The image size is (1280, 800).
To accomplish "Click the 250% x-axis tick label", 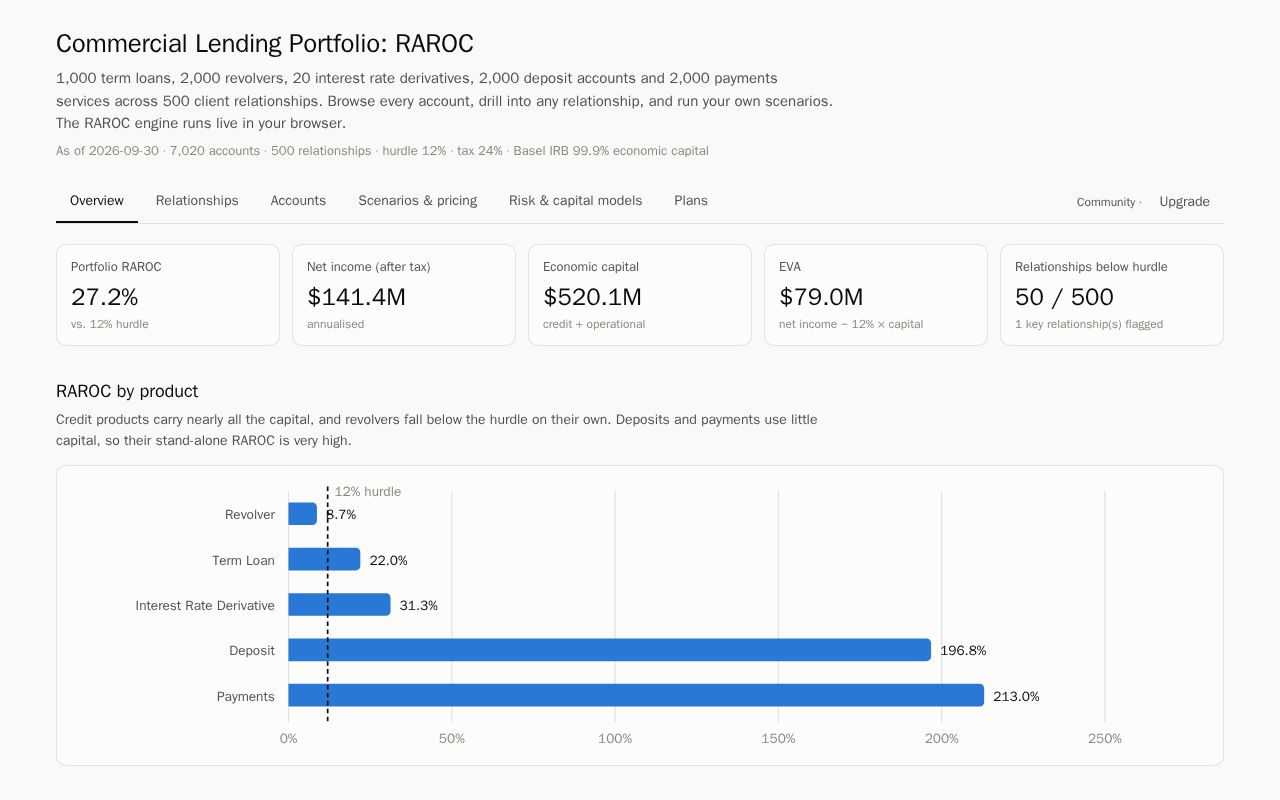I will pos(1104,739).
